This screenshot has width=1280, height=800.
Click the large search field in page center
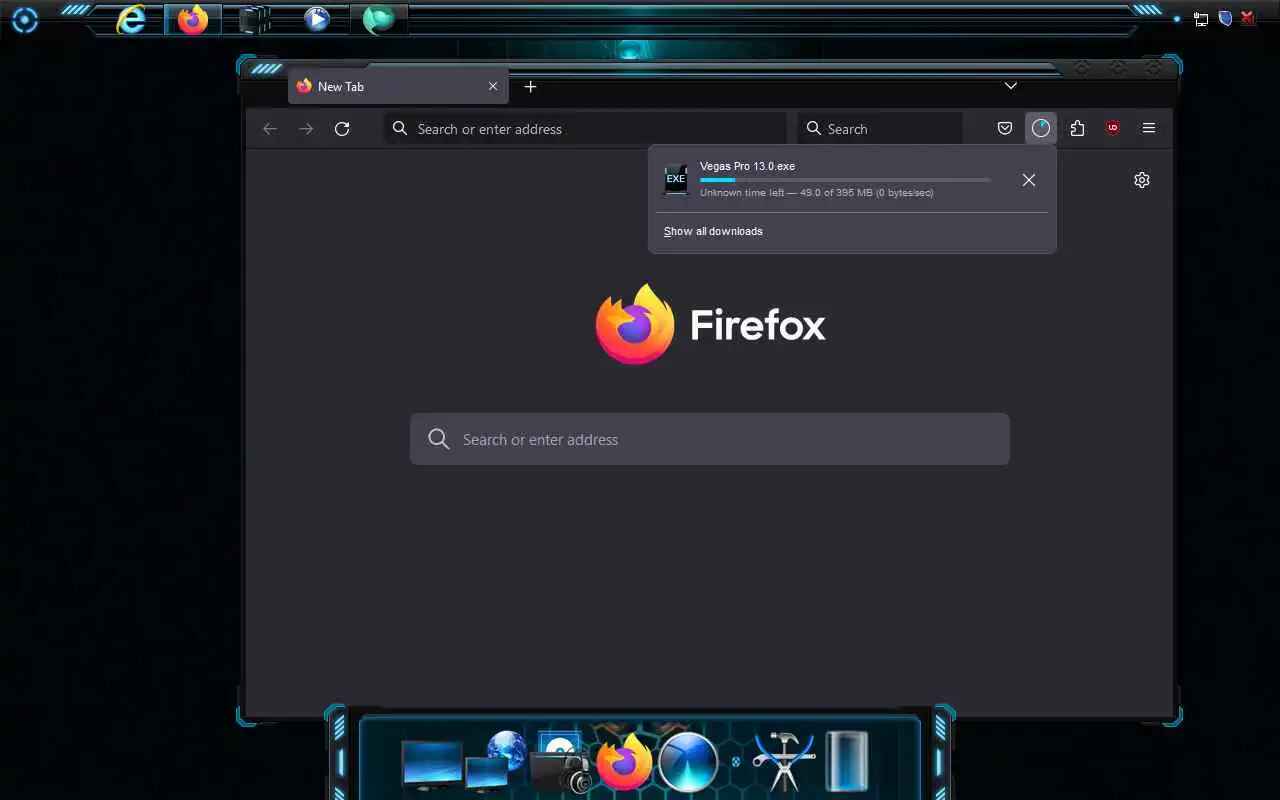pos(710,439)
